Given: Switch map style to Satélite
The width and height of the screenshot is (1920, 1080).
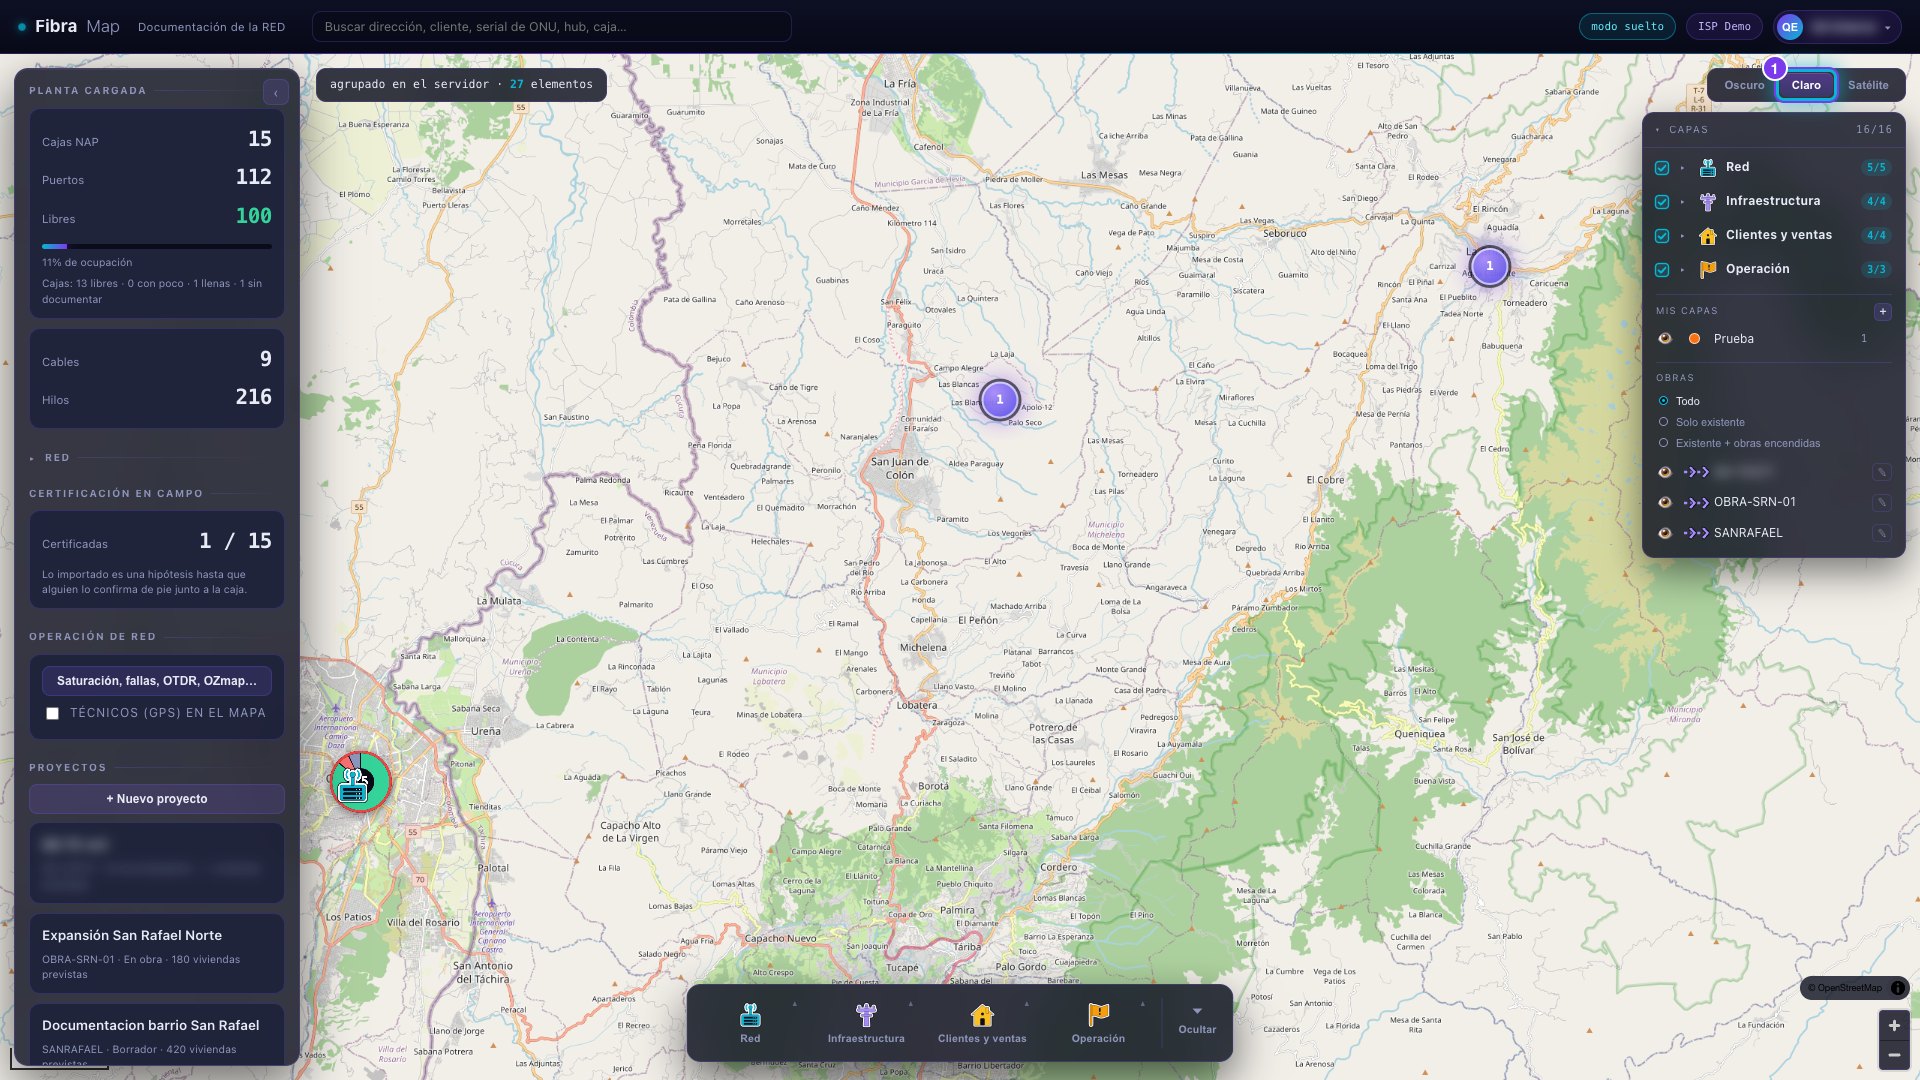Looking at the screenshot, I should 1868,85.
